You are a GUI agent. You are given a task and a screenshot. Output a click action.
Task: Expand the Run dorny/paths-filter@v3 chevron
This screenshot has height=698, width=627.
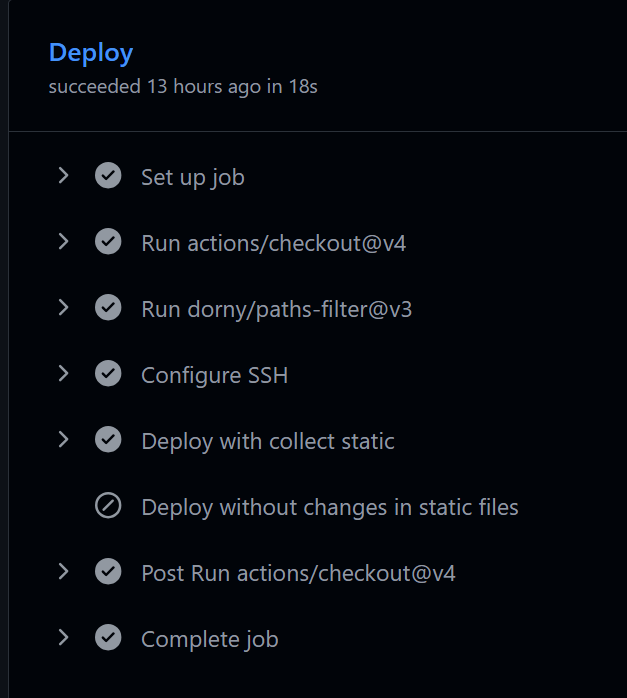click(63, 308)
